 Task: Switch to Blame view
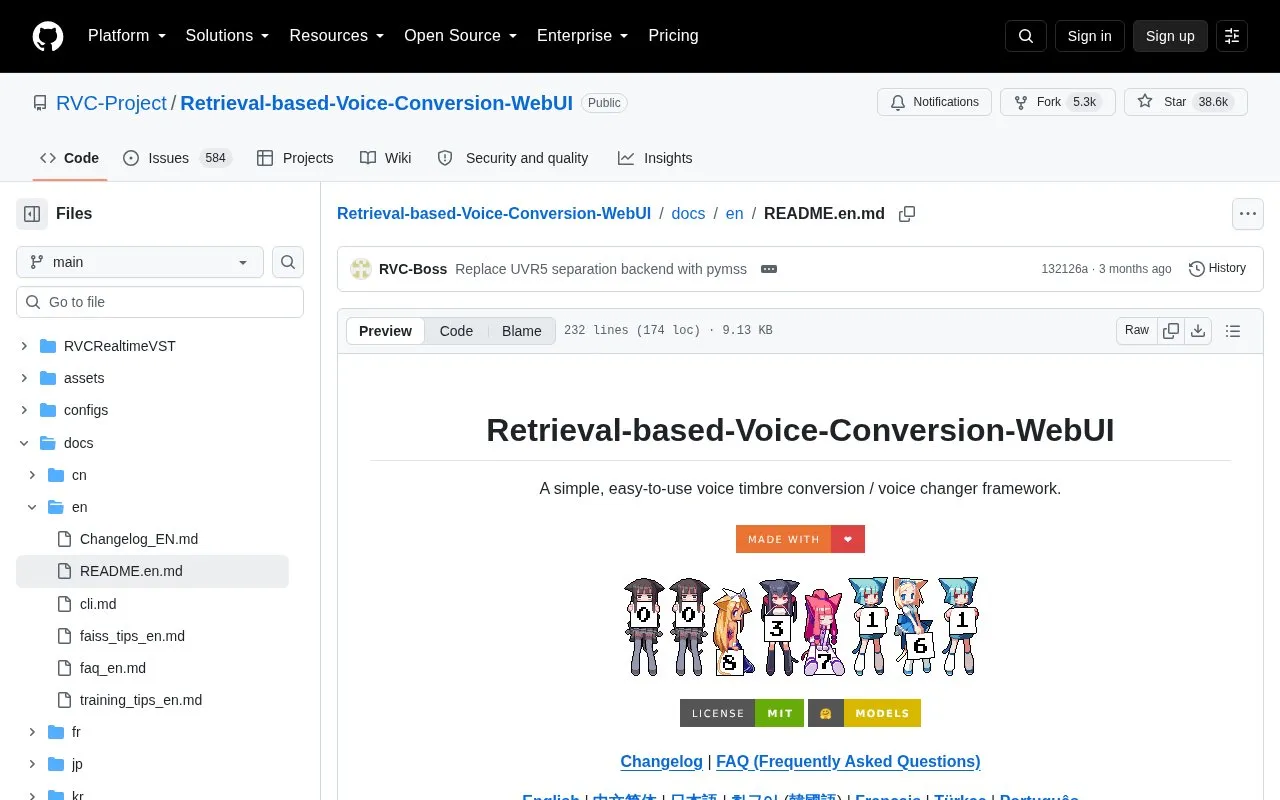521,331
